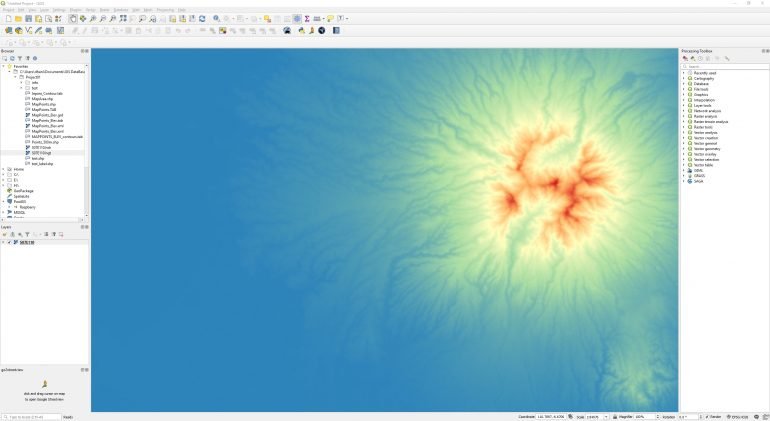Create a new project from the toolbar

click(x=8, y=19)
